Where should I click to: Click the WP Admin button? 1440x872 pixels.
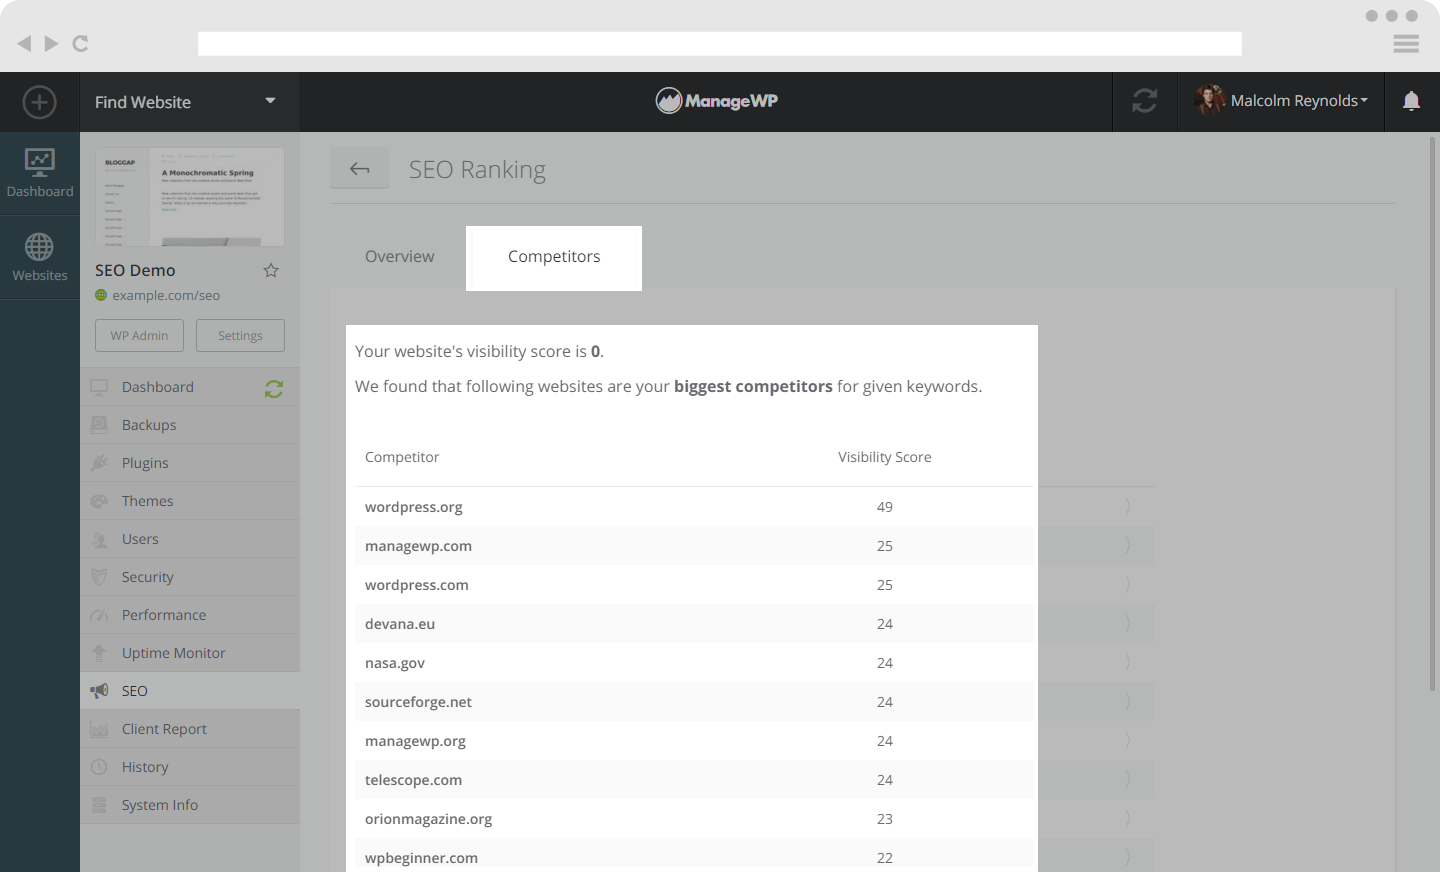139,335
